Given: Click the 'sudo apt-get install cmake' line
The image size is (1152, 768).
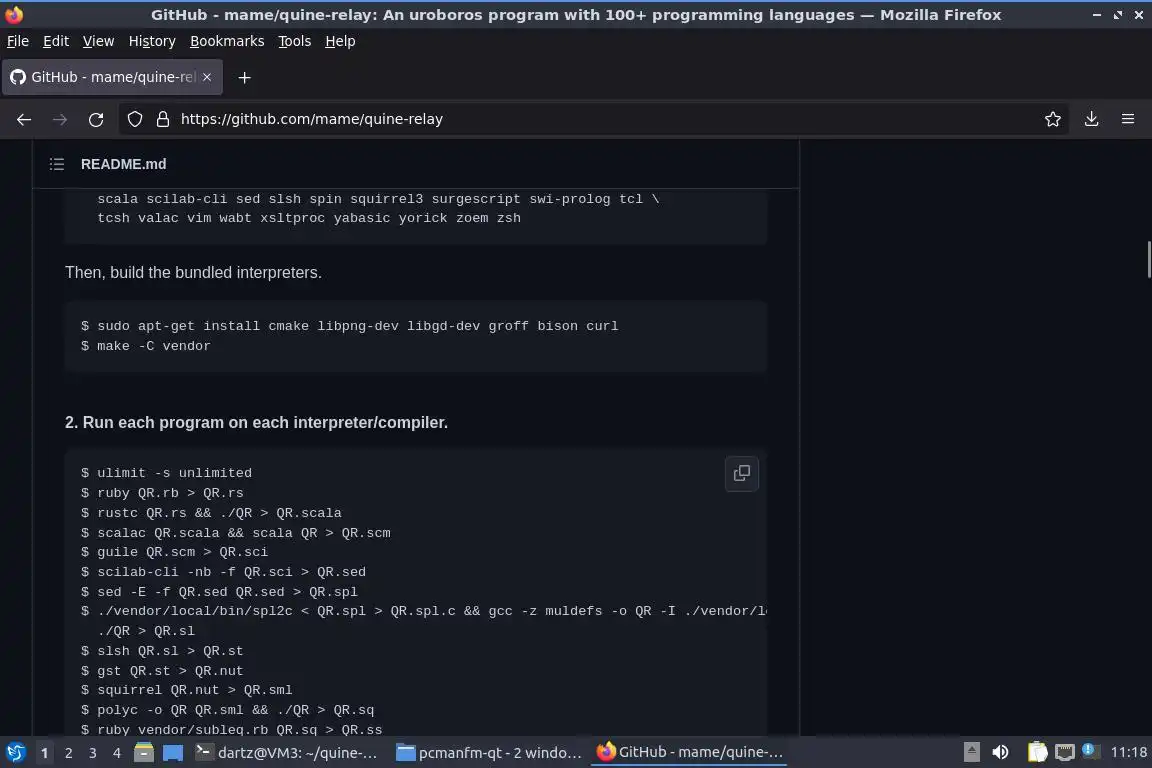Looking at the screenshot, I should [x=350, y=326].
